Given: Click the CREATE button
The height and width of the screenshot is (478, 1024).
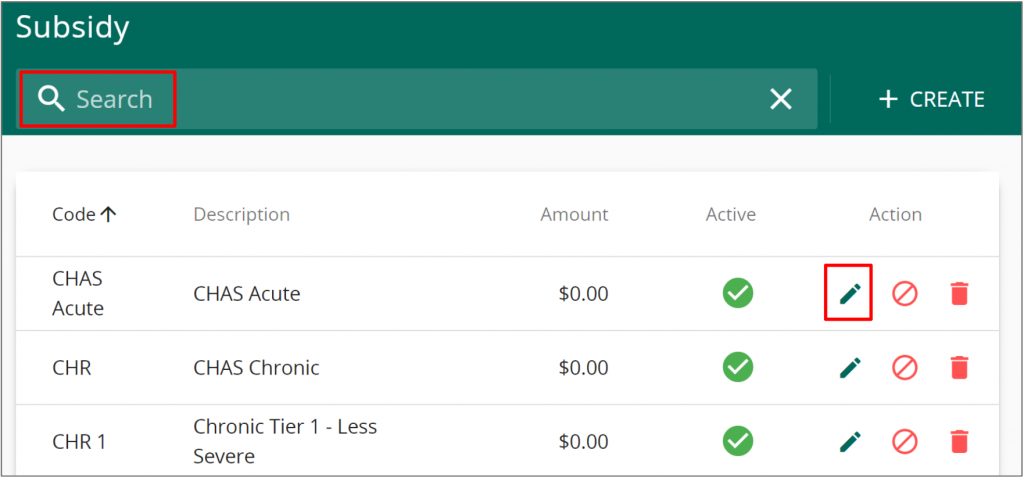Looking at the screenshot, I should tap(932, 99).
